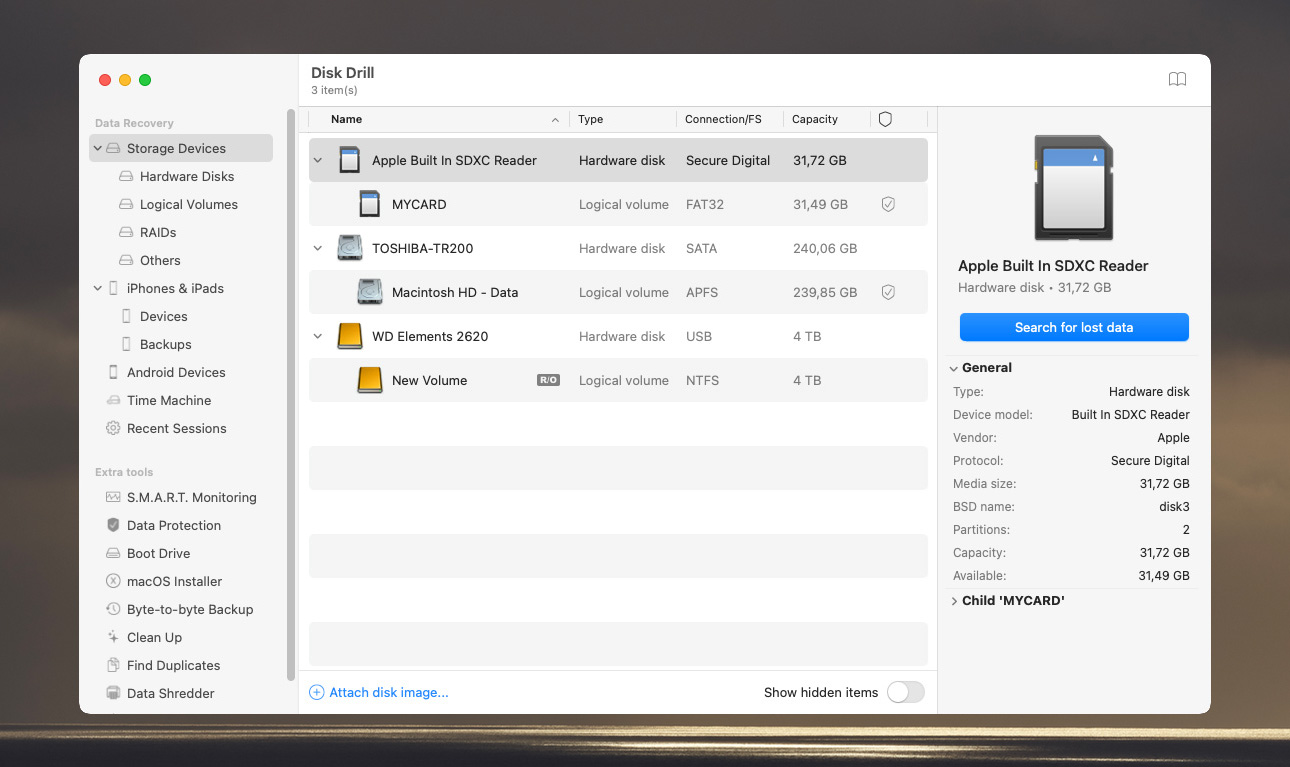Viewport: 1290px width, 767px height.
Task: Click the Backups phone icon in sidebar
Action: pyautogui.click(x=126, y=344)
